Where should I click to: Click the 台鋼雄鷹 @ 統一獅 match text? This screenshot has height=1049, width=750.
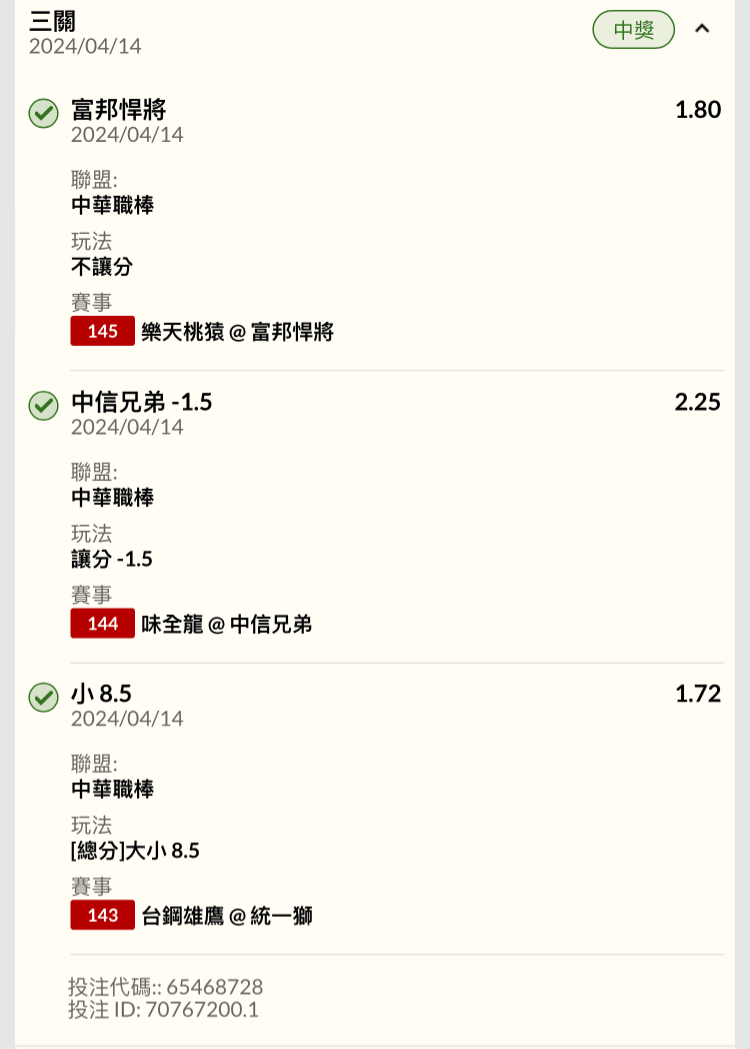pyautogui.click(x=227, y=916)
